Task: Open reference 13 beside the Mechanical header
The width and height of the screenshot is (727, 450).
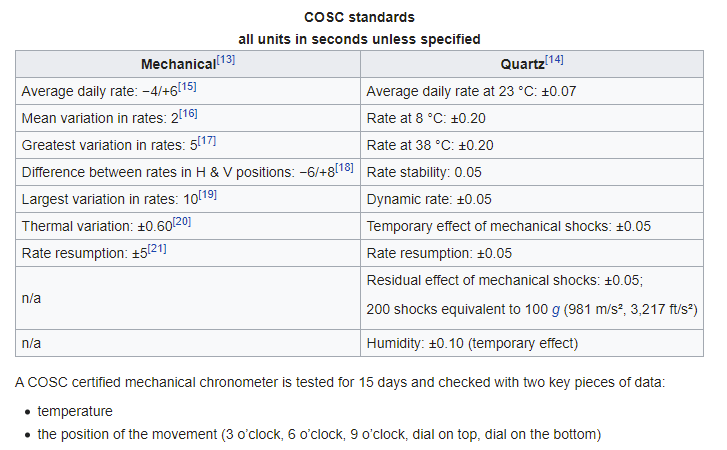Action: click(226, 60)
